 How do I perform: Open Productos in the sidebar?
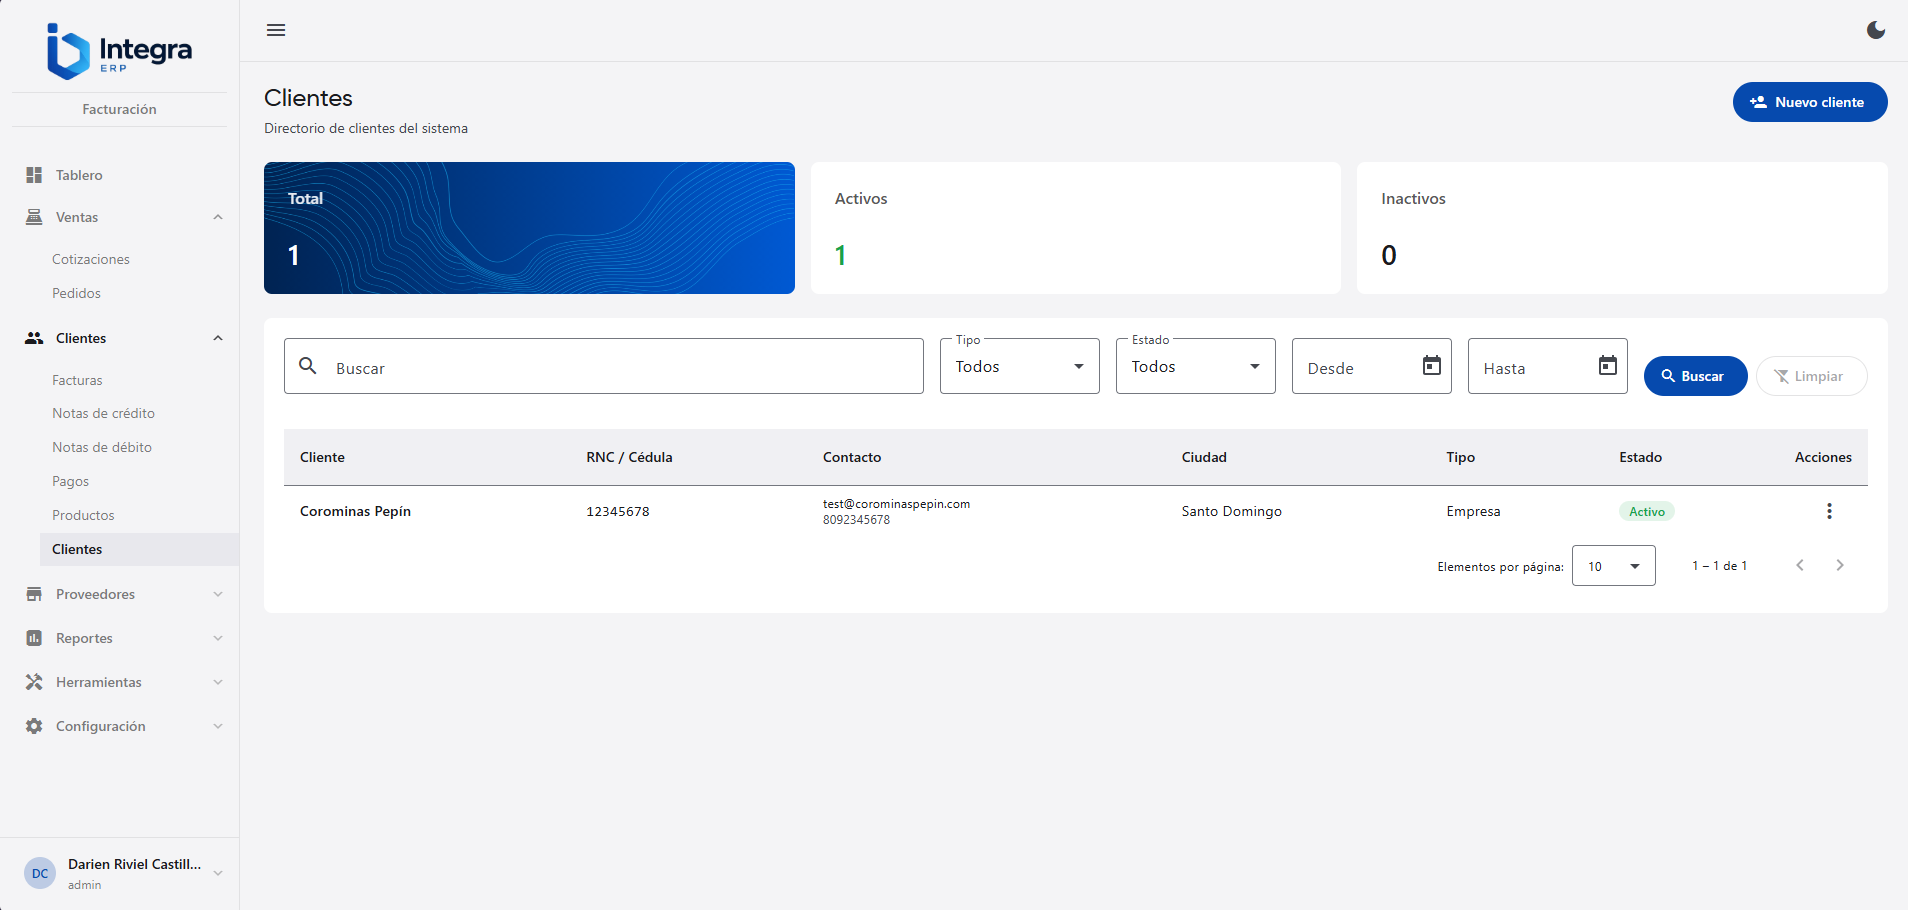pos(83,515)
